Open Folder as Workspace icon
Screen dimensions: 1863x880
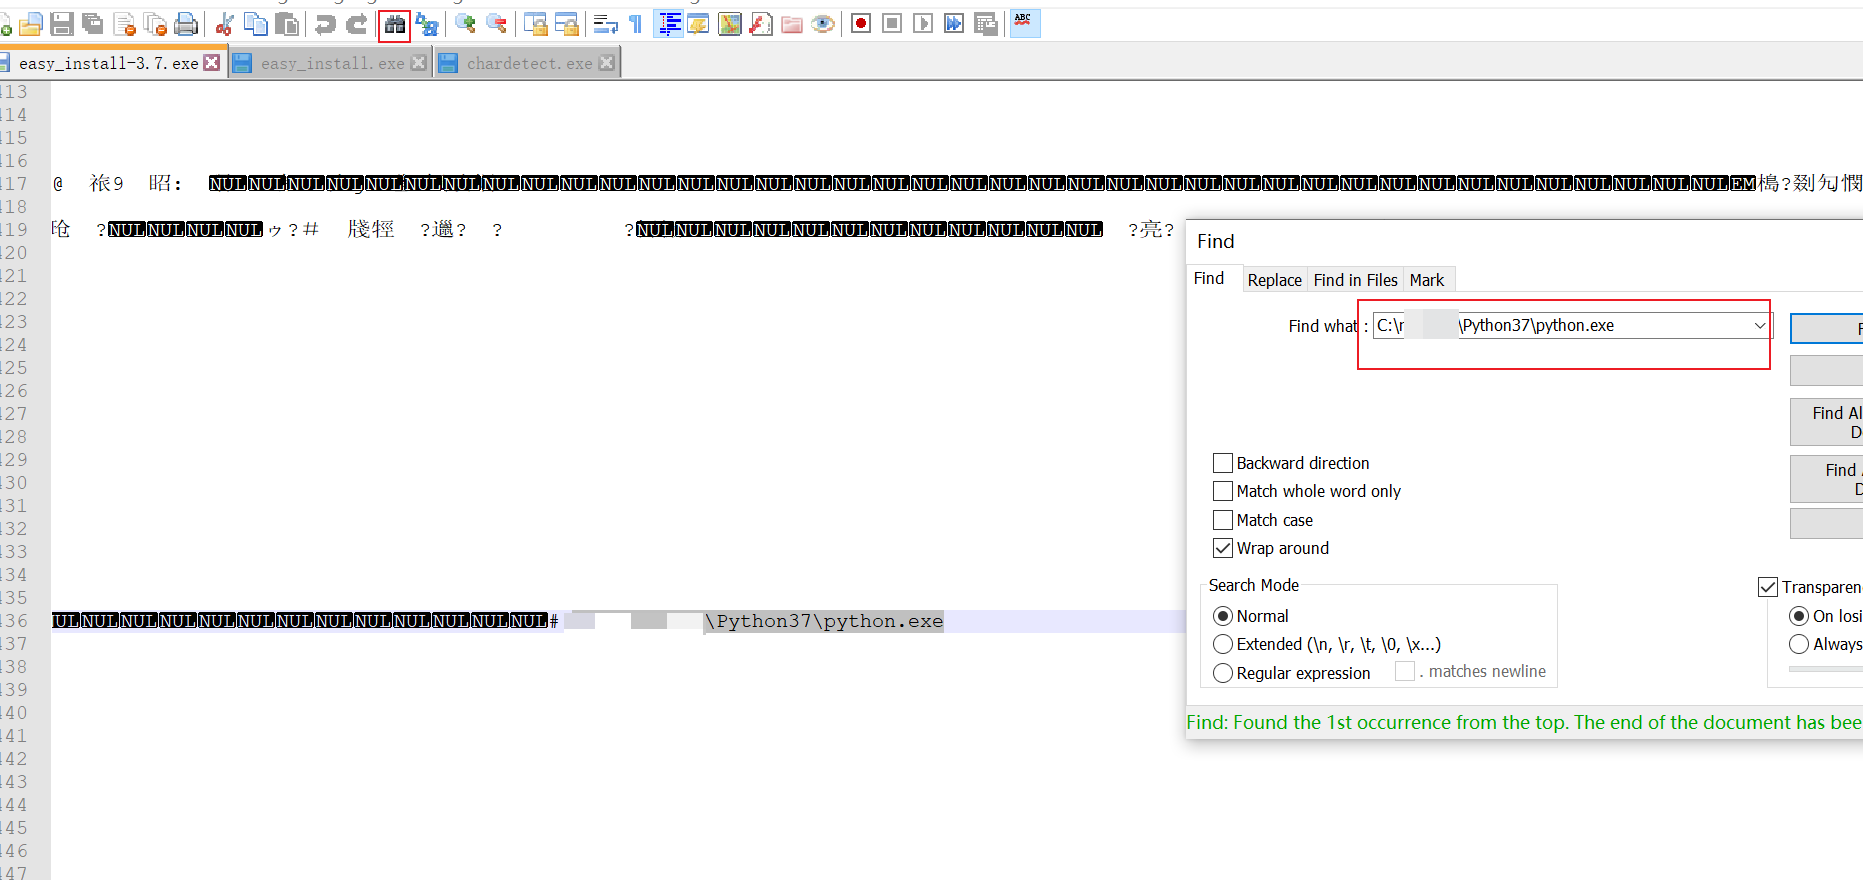[x=792, y=24]
